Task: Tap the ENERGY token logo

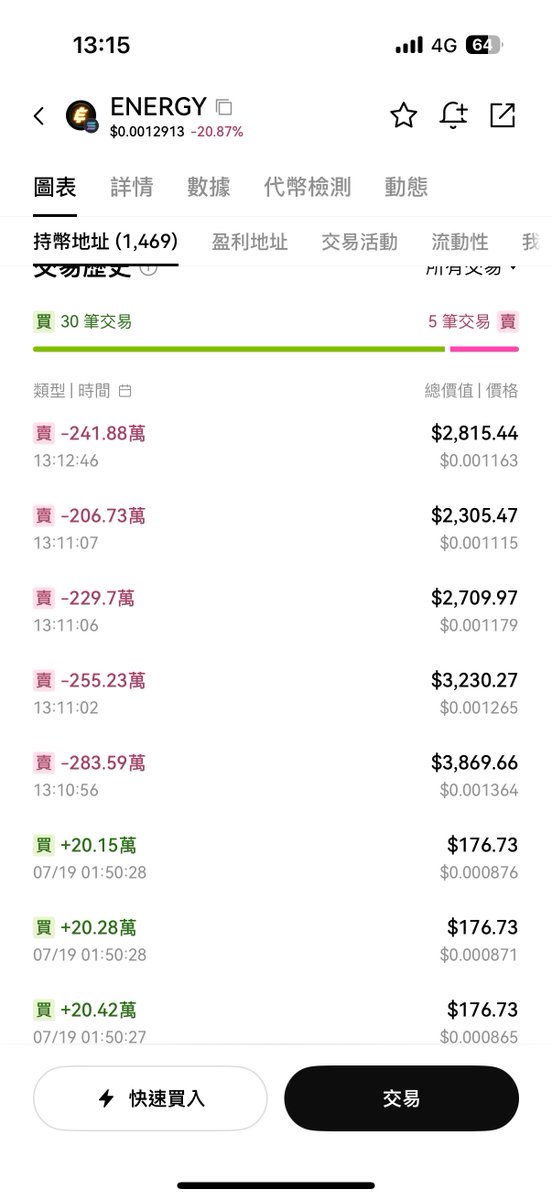Action: pos(82,117)
